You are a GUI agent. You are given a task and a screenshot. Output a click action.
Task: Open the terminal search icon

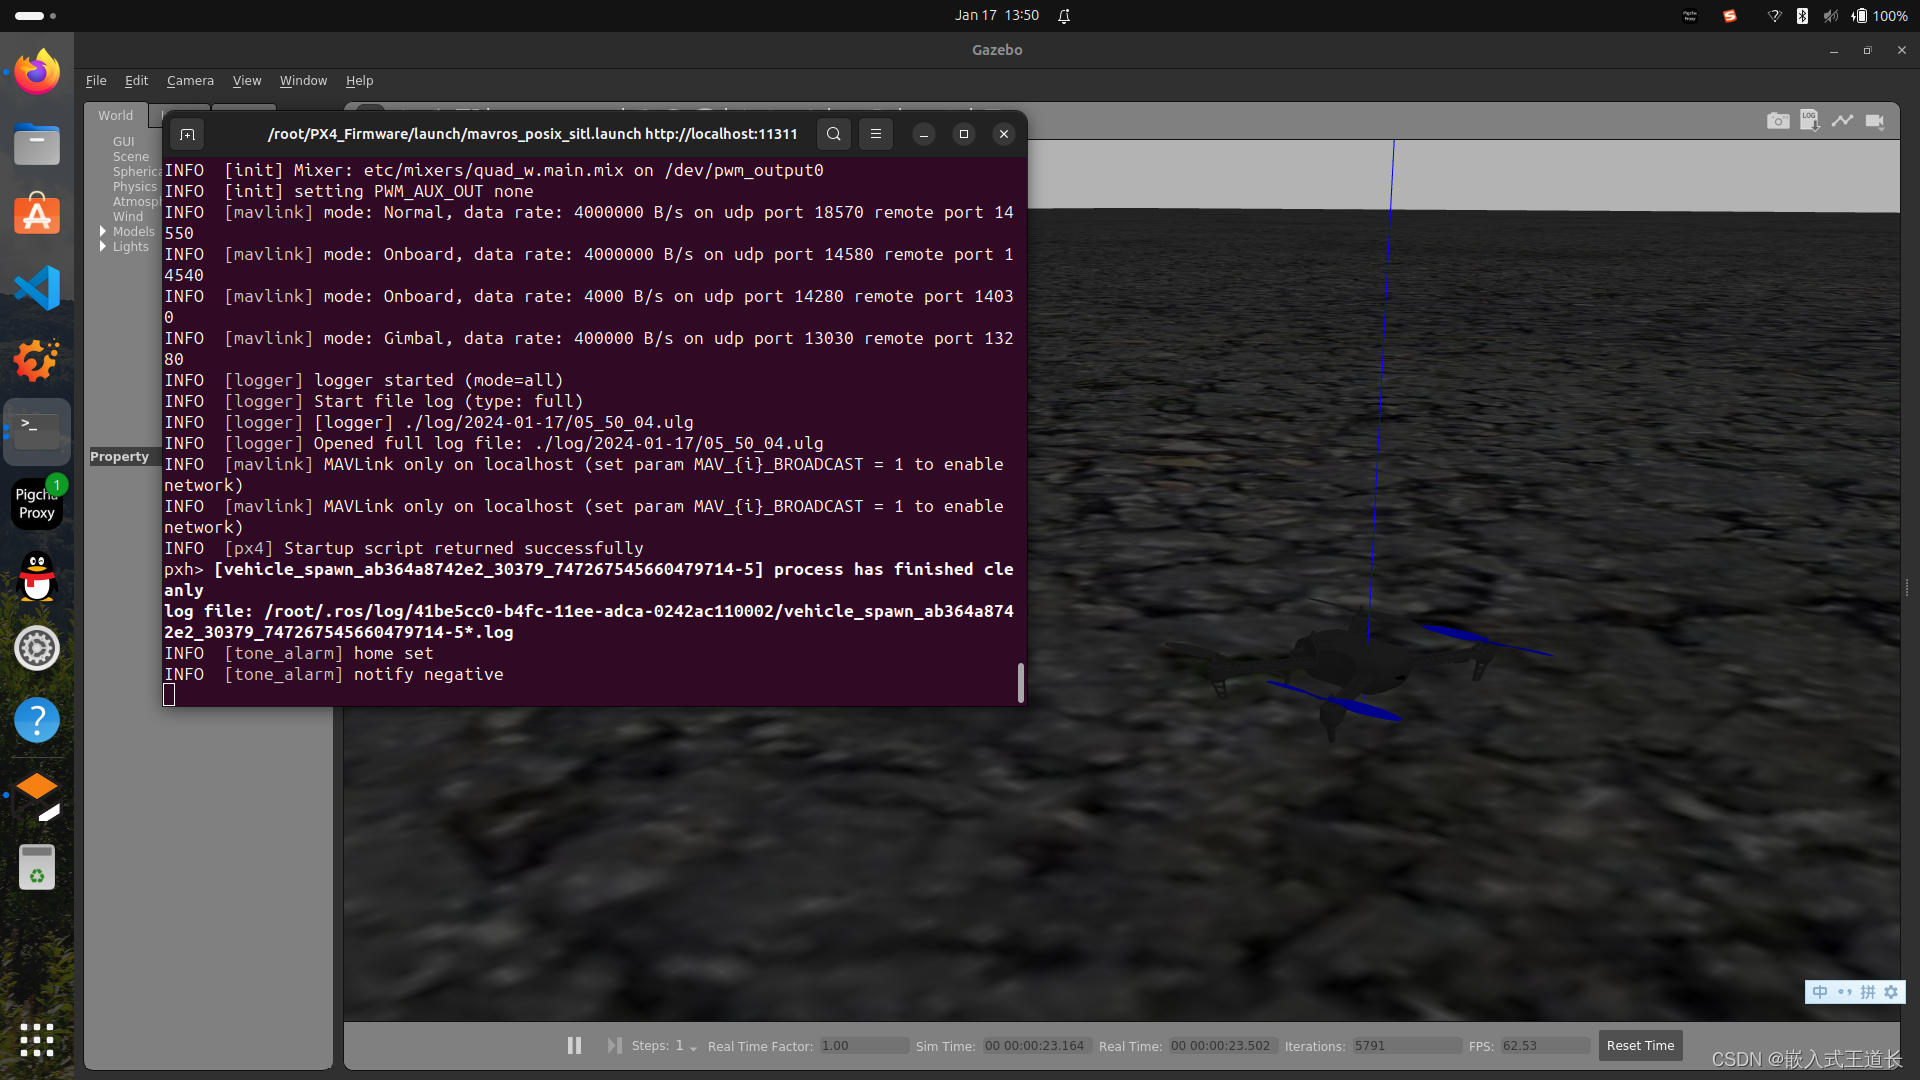click(833, 134)
